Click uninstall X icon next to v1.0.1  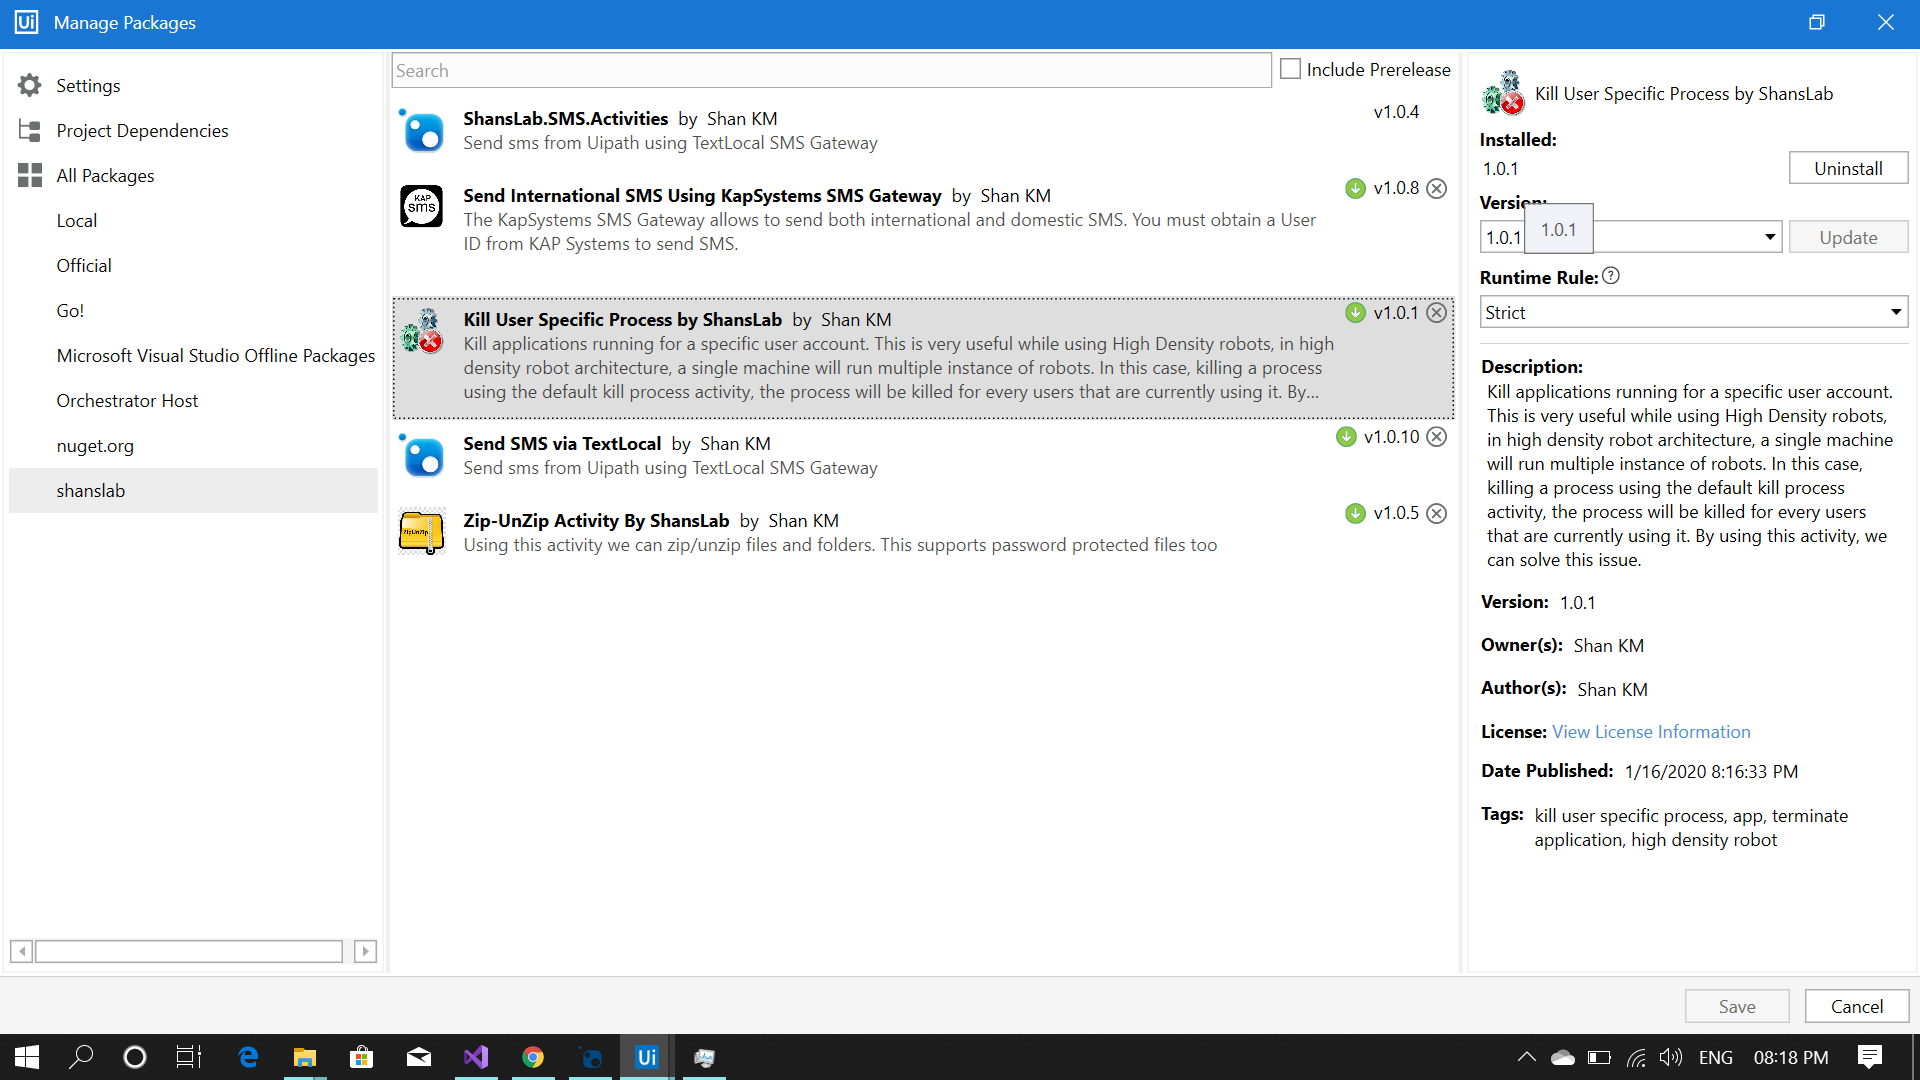click(x=1437, y=313)
